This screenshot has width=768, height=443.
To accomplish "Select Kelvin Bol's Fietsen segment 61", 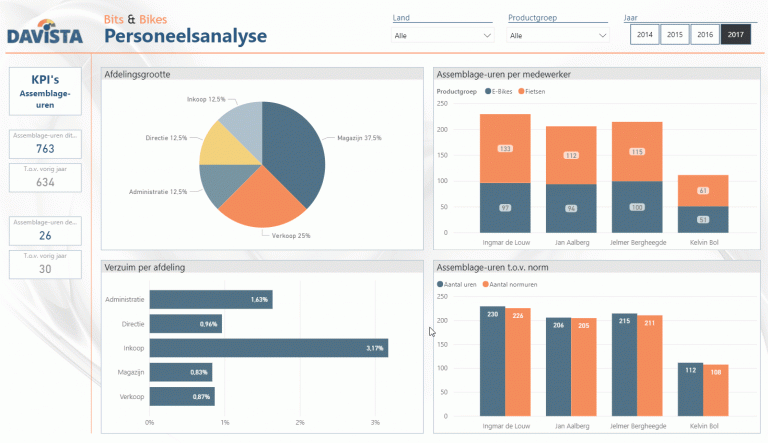I will coord(703,191).
